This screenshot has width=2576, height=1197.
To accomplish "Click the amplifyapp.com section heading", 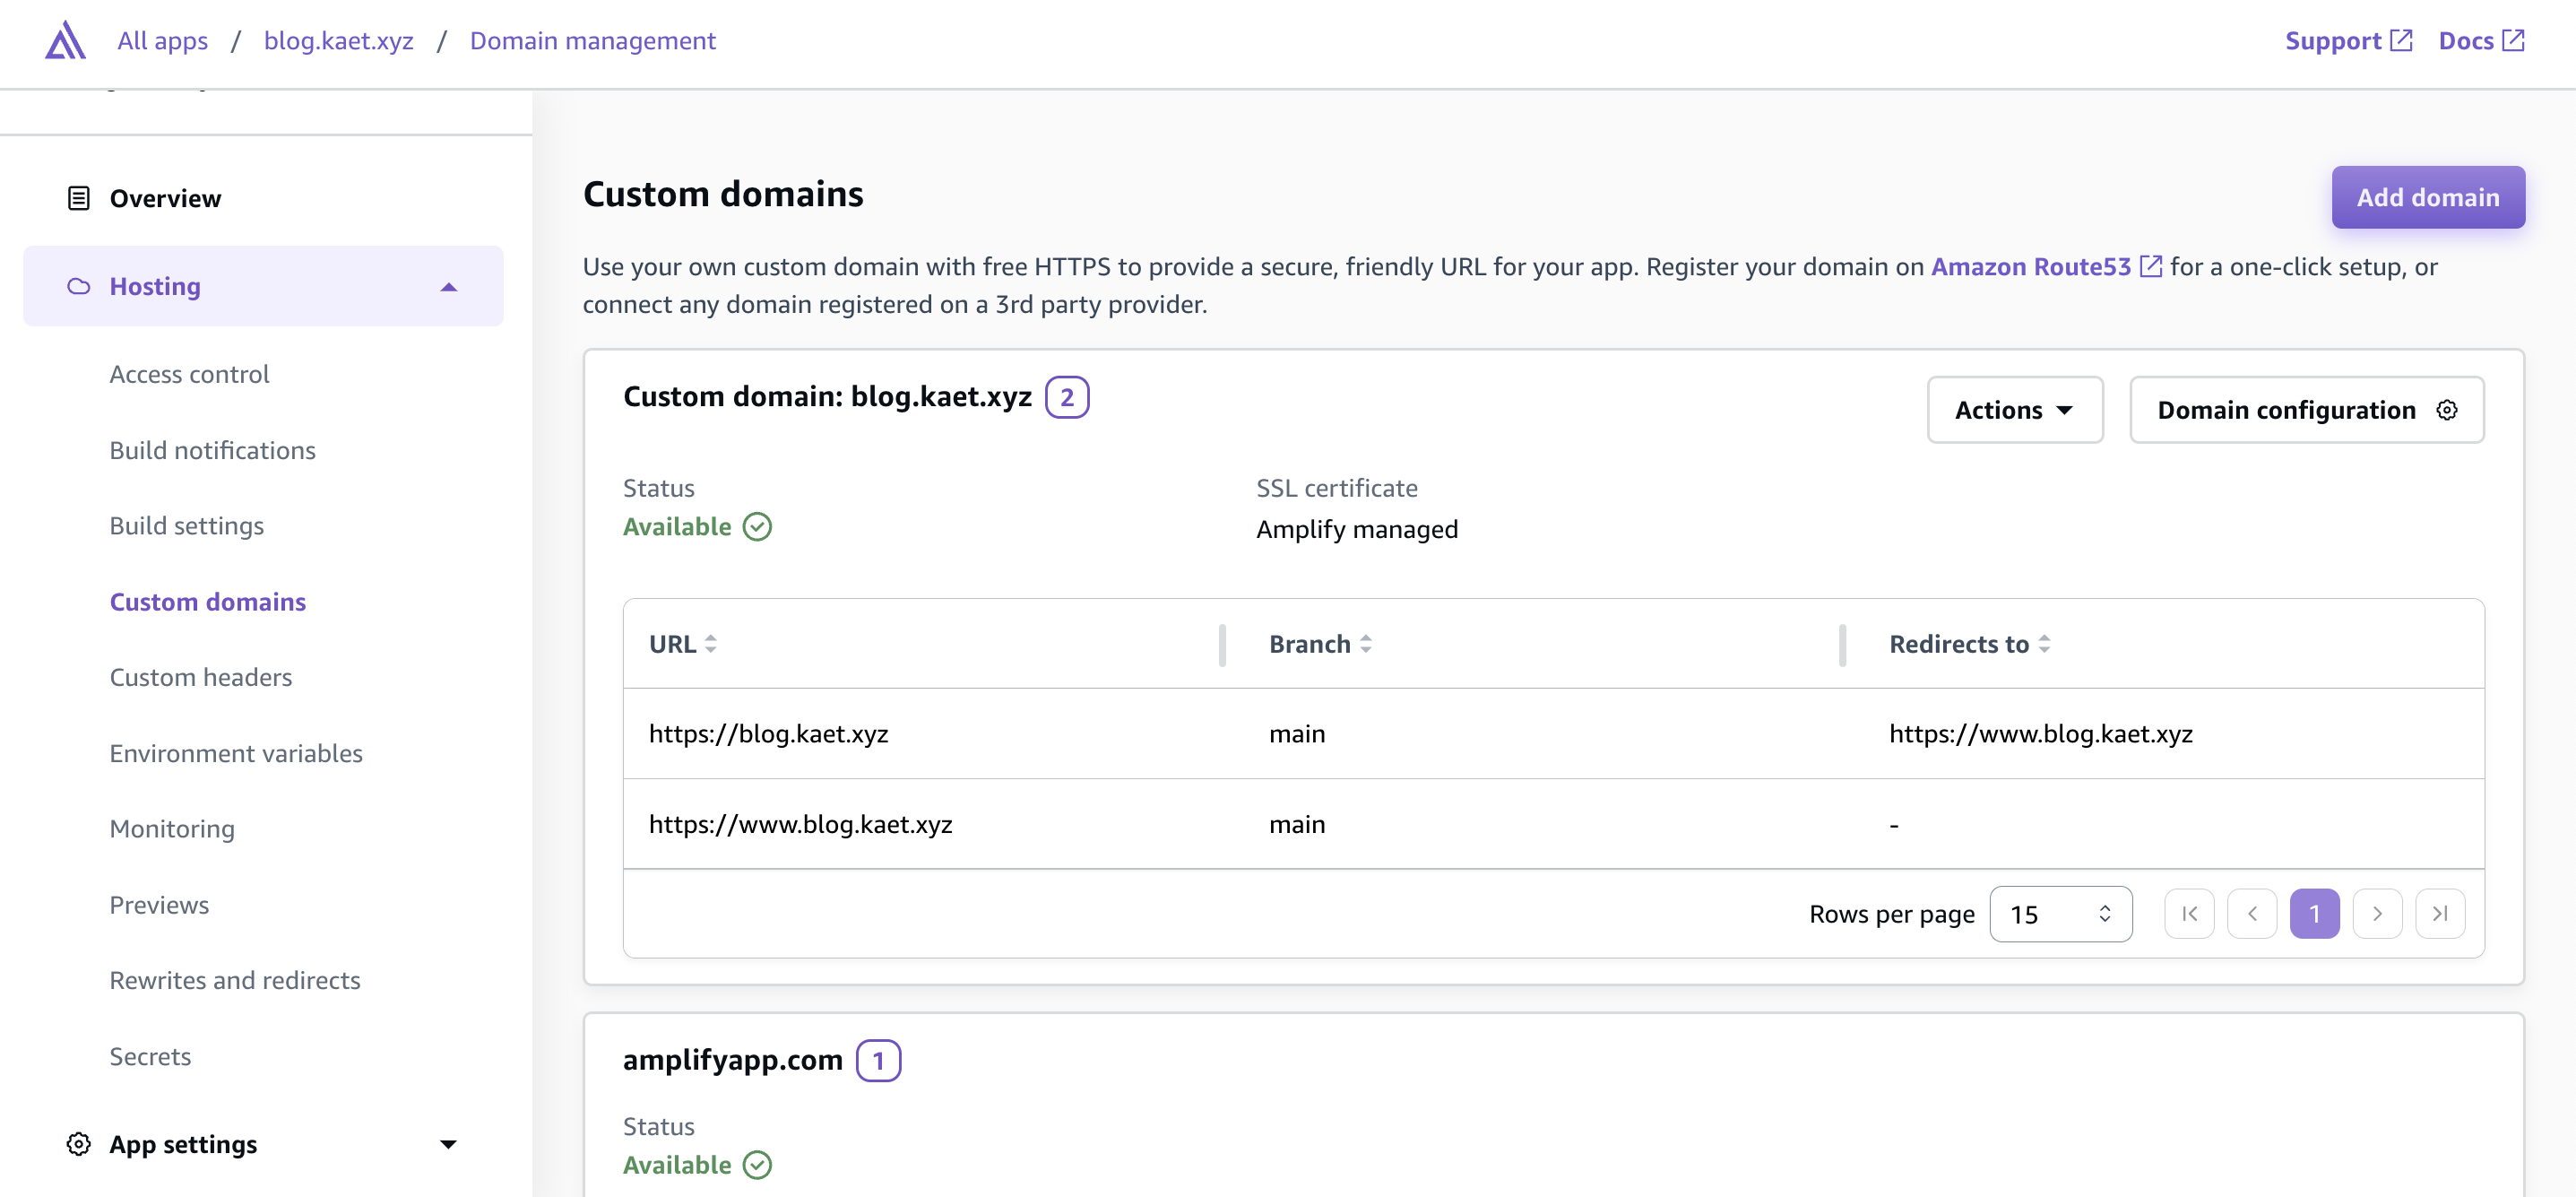I will (x=732, y=1060).
